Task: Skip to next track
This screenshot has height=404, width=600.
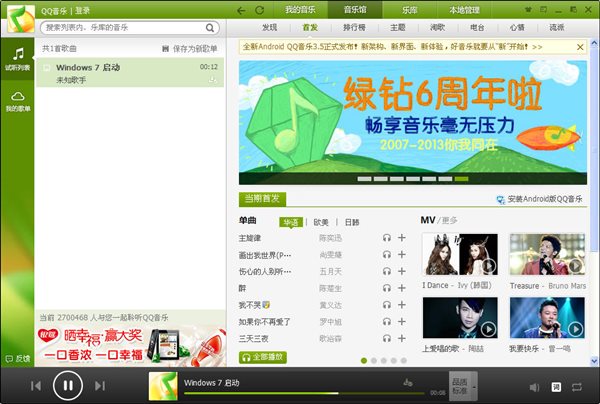Action: (99, 386)
